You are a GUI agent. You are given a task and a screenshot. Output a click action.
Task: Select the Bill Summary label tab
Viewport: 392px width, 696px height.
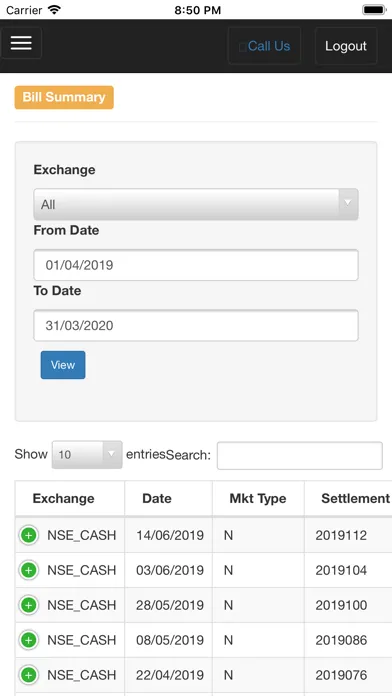click(64, 97)
